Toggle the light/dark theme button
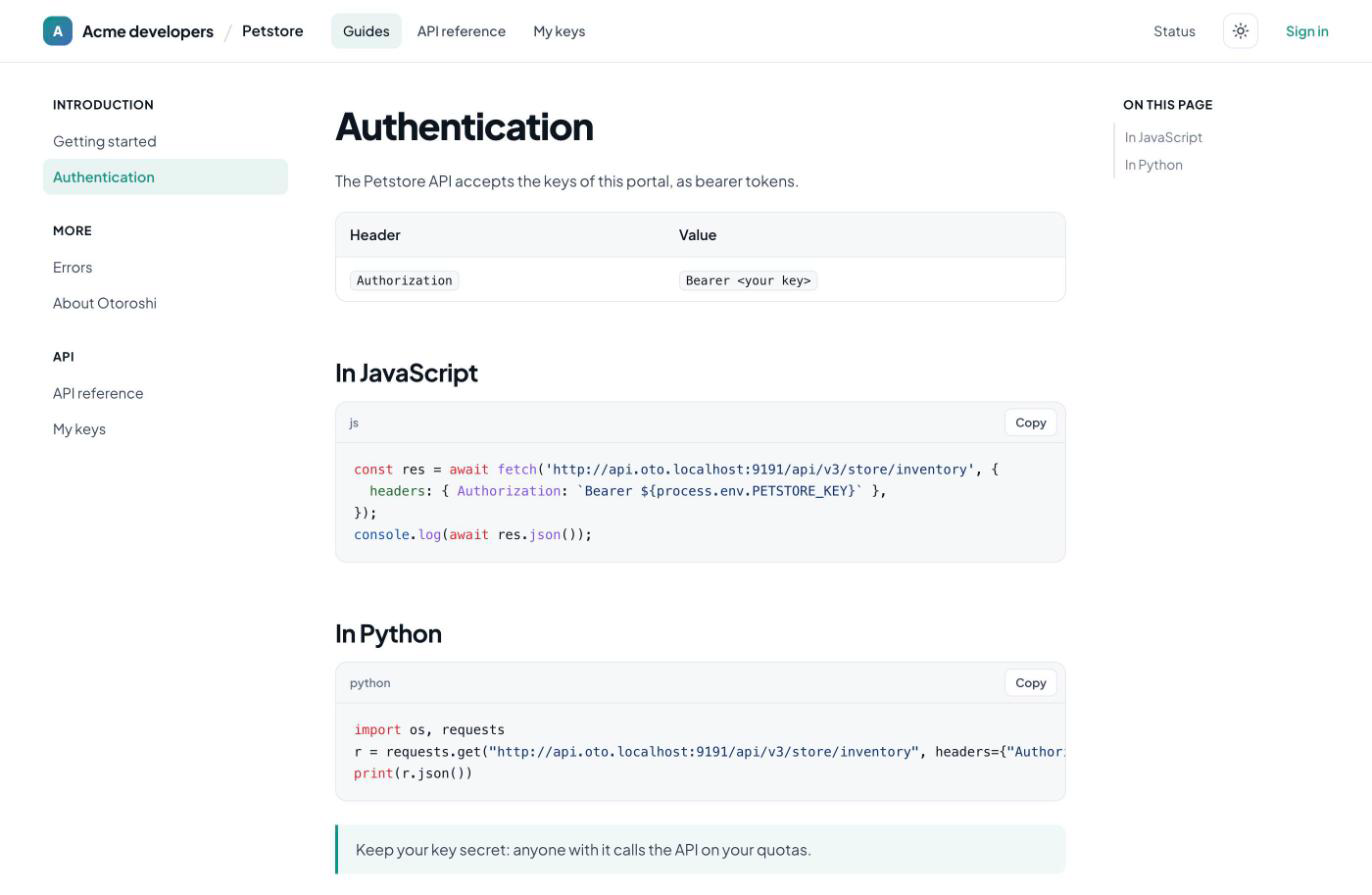 1240,31
